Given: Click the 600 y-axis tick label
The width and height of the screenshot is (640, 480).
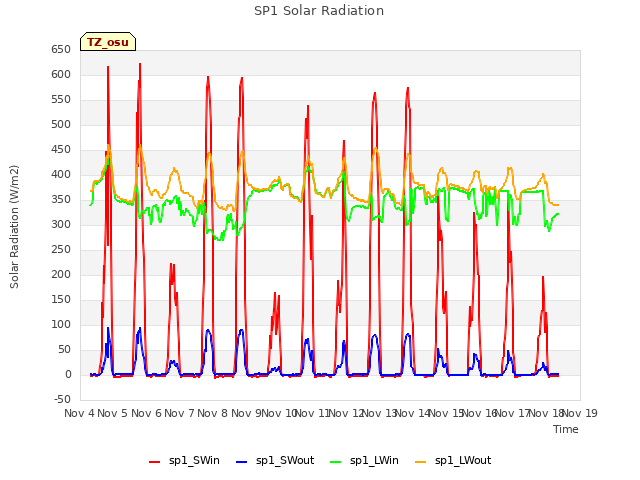Looking at the screenshot, I should (61, 75).
